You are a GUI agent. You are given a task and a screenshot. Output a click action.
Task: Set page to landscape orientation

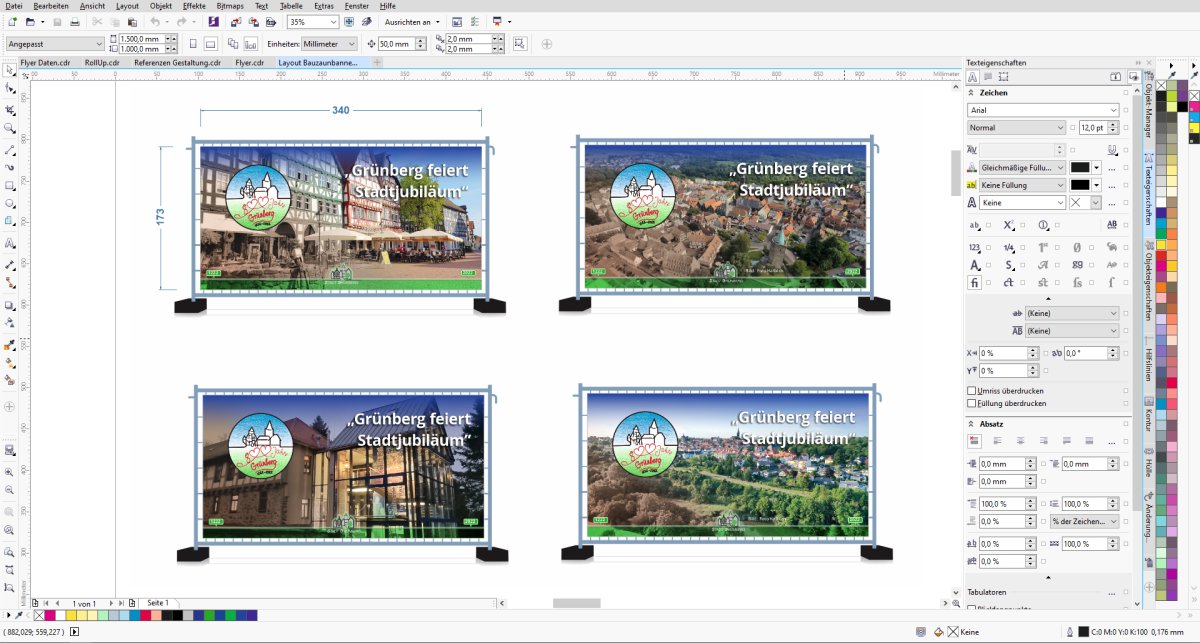211,44
